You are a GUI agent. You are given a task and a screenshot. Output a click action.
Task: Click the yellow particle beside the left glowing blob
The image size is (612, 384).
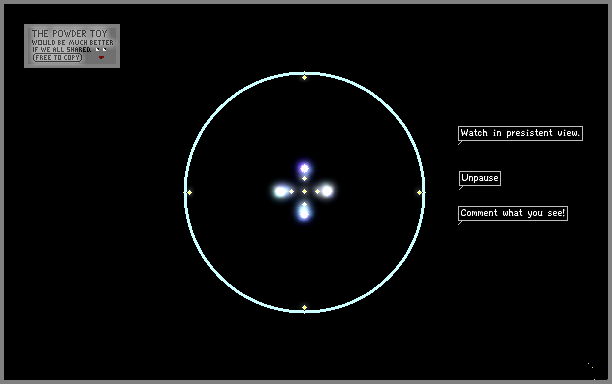[x=292, y=191]
